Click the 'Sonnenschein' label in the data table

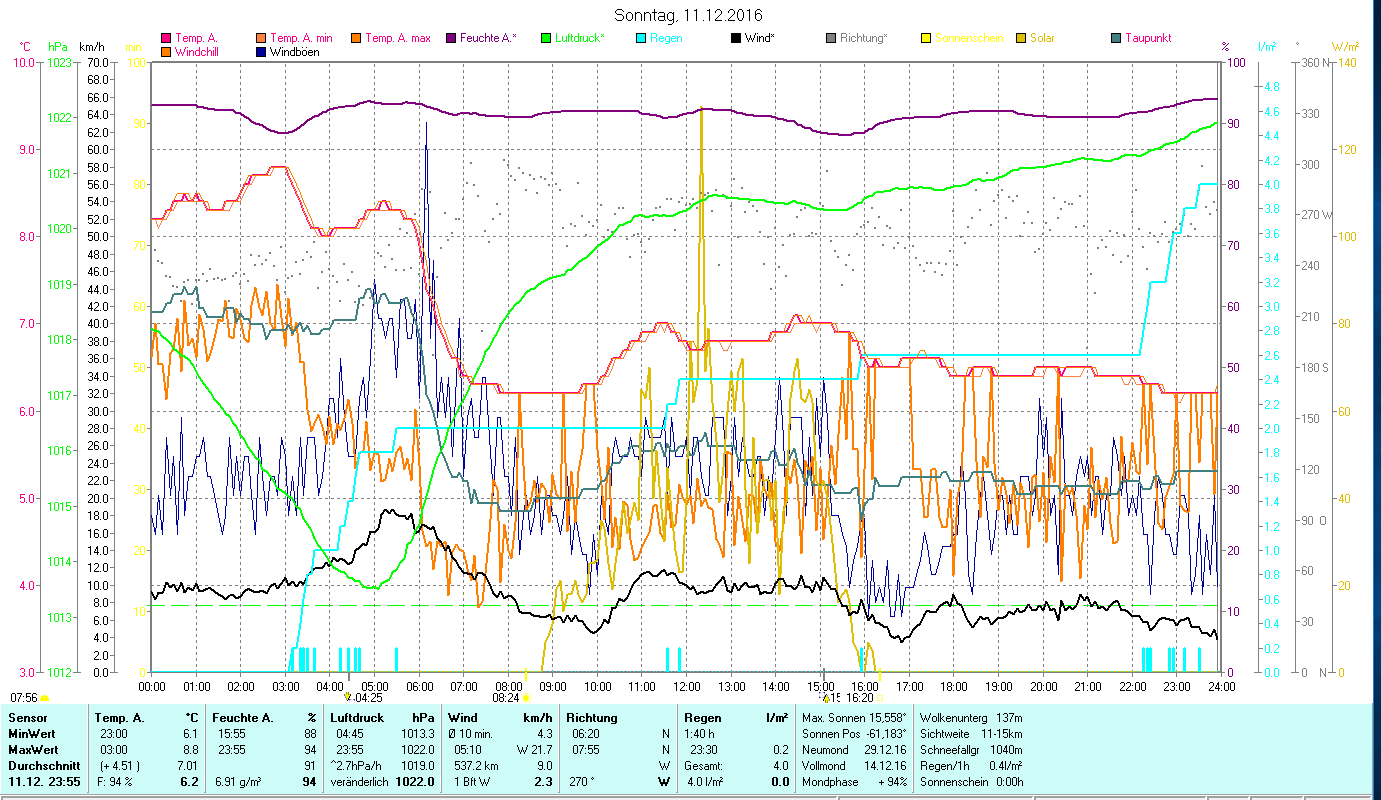tap(954, 782)
